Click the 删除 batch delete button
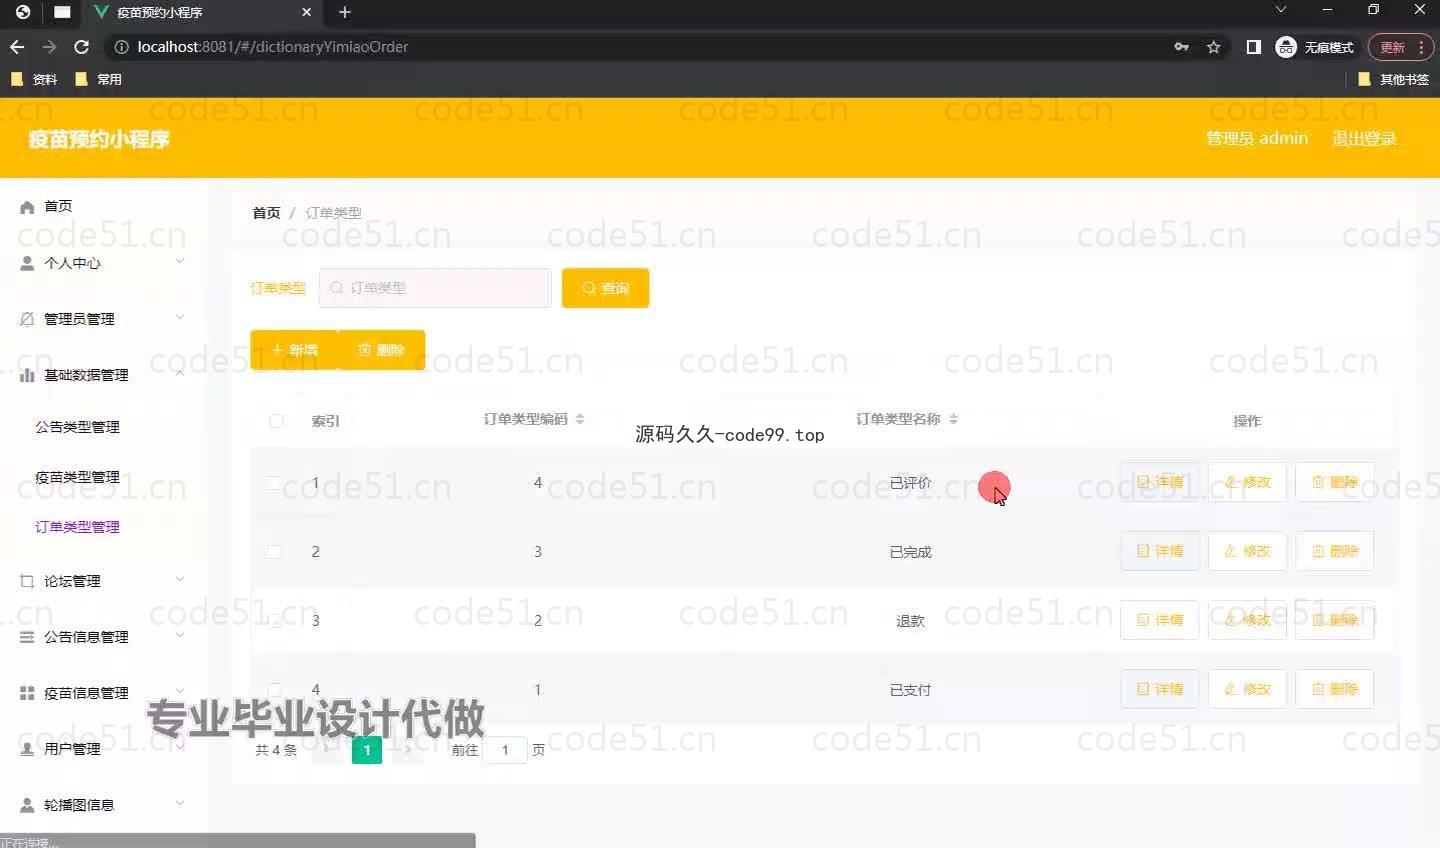This screenshot has height=848, width=1440. [382, 350]
